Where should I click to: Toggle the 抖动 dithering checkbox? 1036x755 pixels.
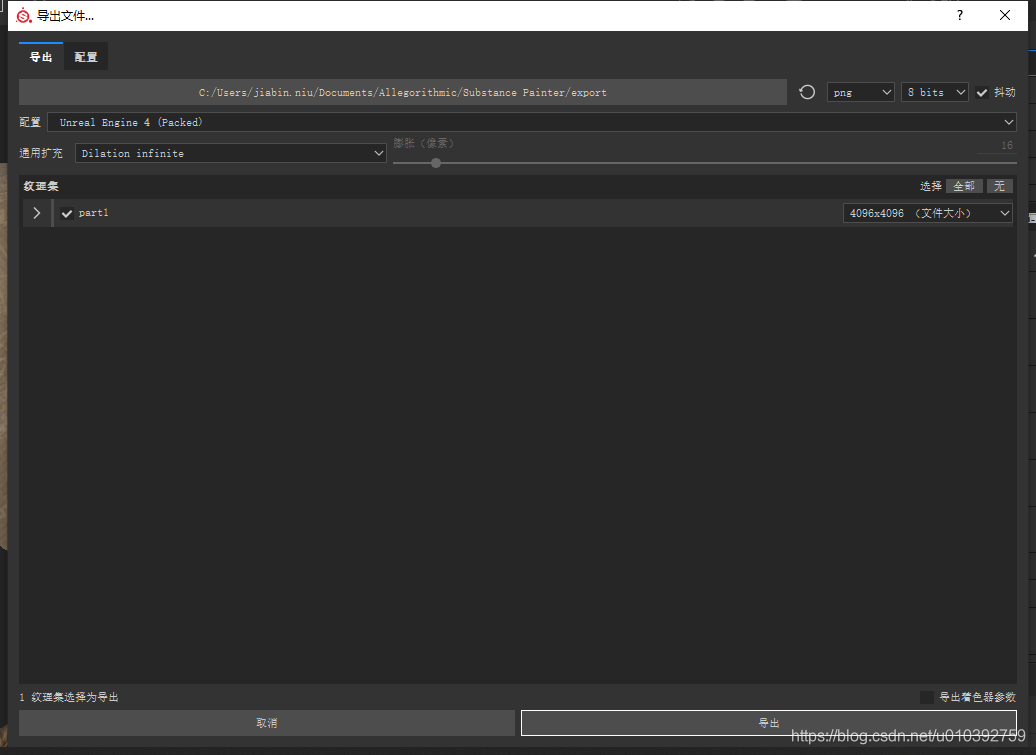pyautogui.click(x=982, y=92)
